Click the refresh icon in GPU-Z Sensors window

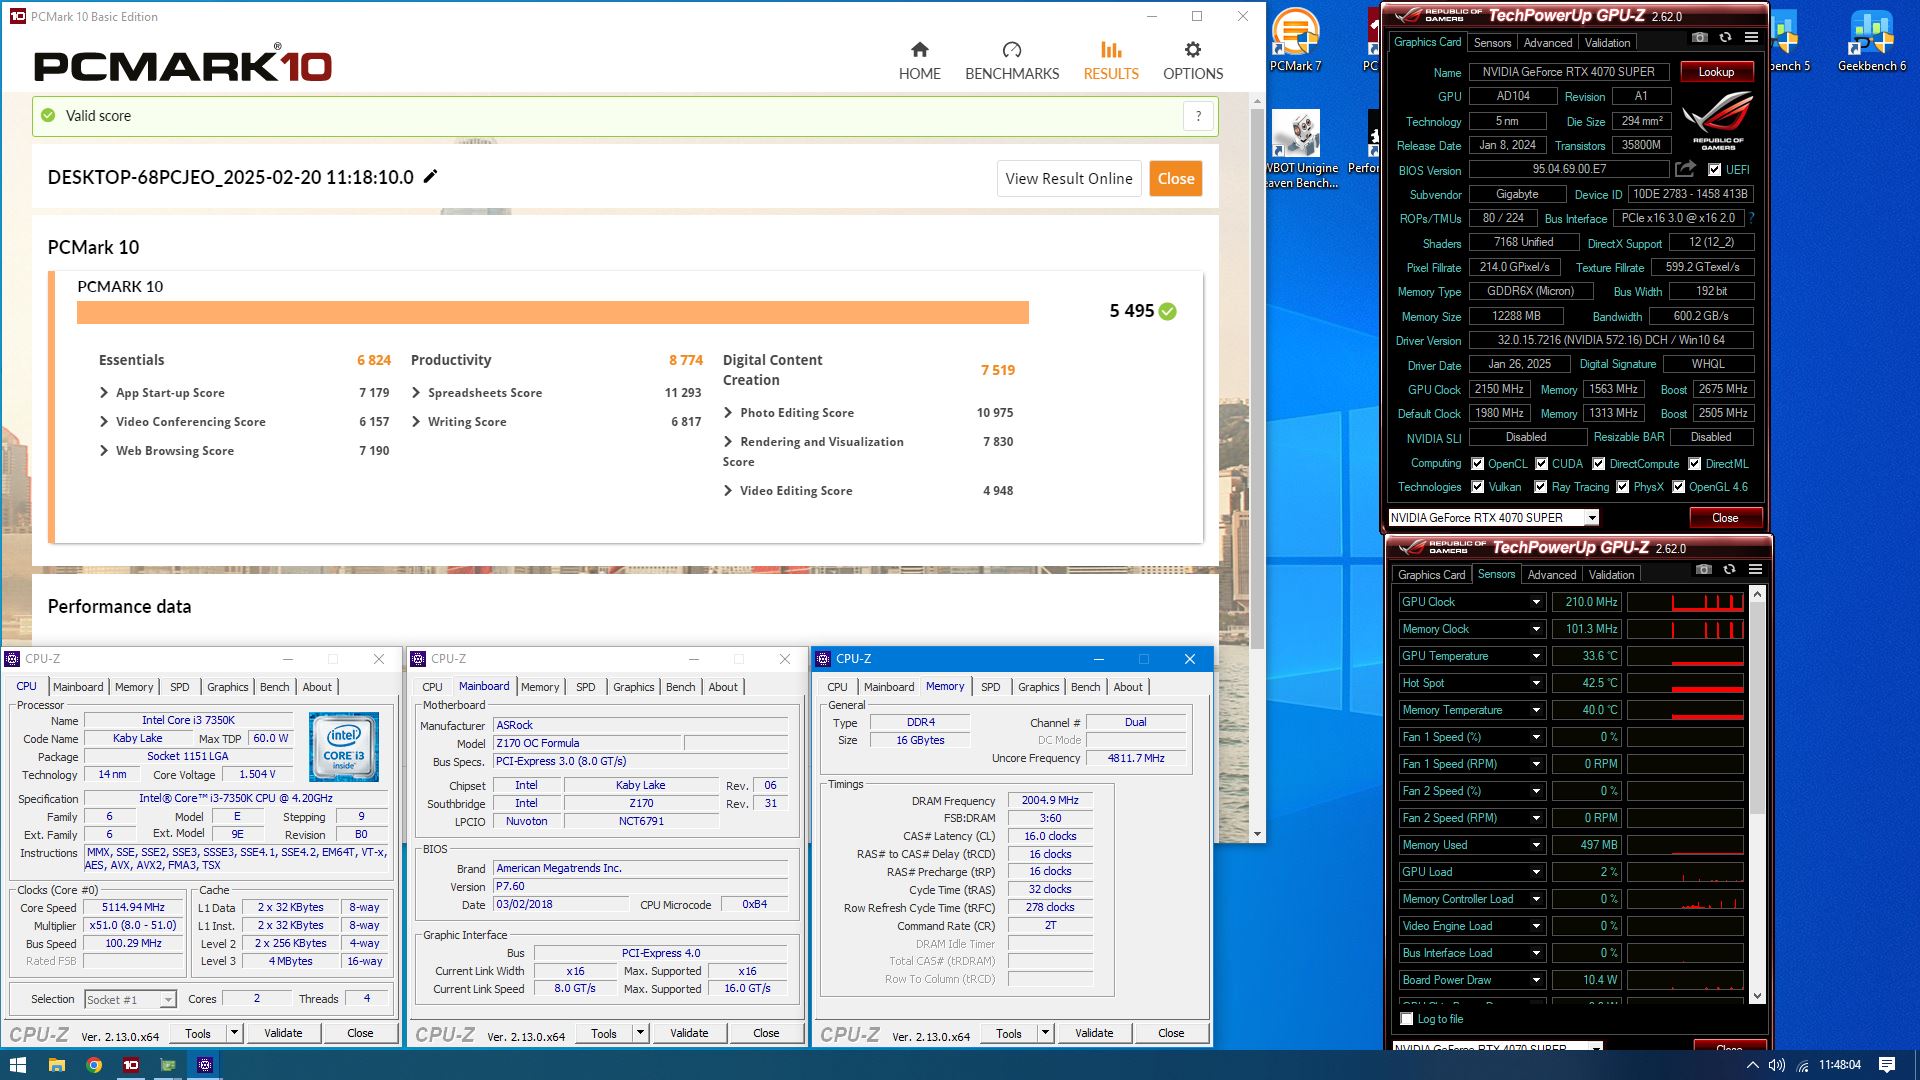(x=1729, y=570)
